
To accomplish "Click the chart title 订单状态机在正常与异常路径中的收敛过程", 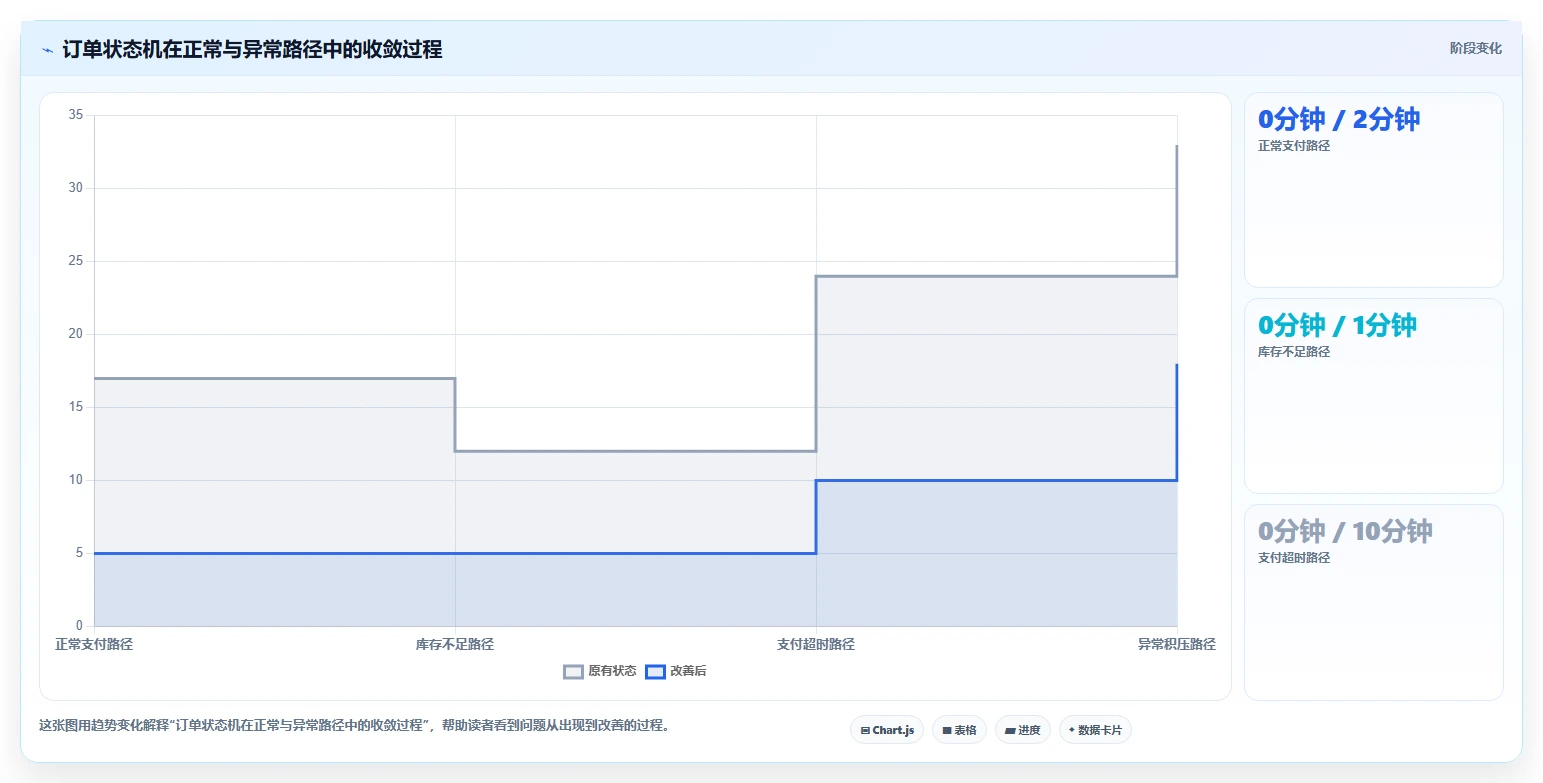I will pos(252,49).
